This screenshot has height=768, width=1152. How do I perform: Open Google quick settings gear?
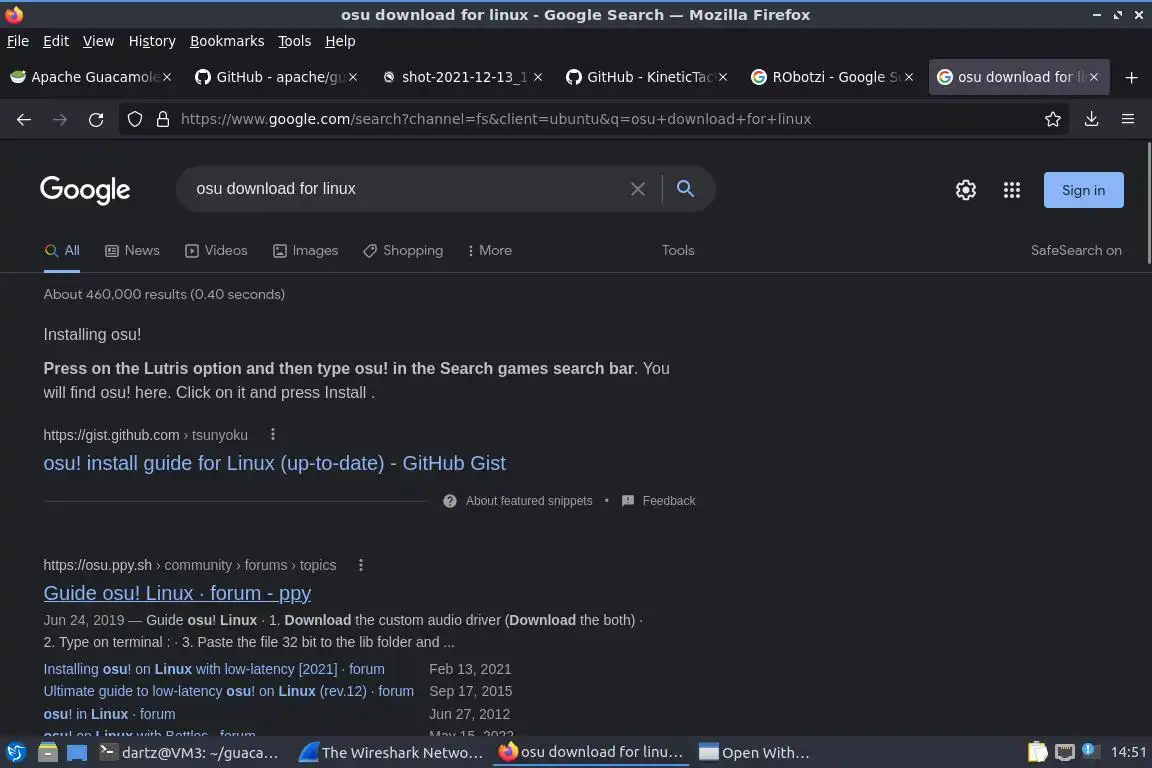(x=965, y=190)
